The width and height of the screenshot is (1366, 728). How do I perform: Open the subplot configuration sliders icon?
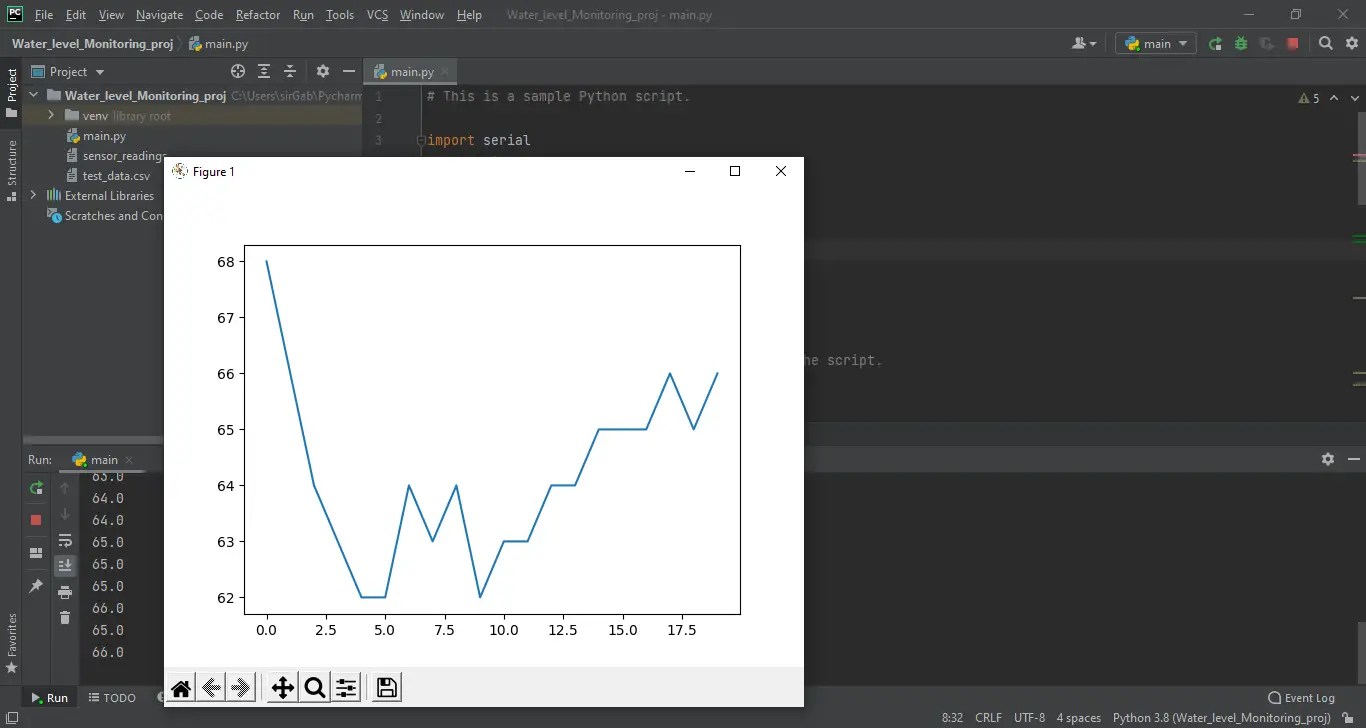[346, 687]
